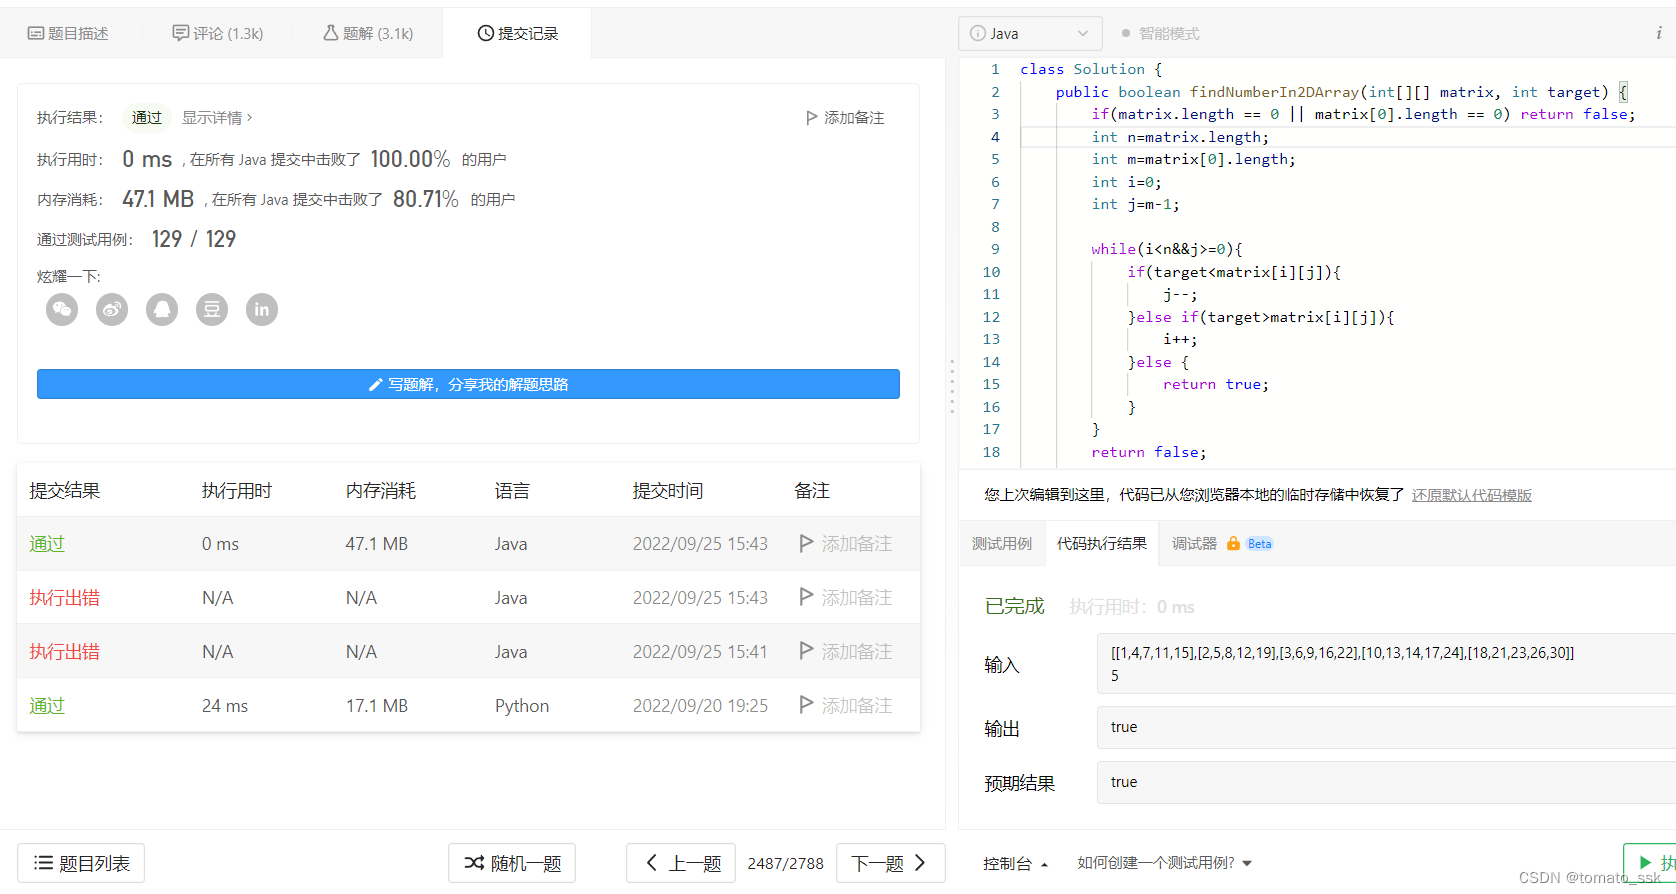Click the 输出 output field showing true

(1386, 727)
